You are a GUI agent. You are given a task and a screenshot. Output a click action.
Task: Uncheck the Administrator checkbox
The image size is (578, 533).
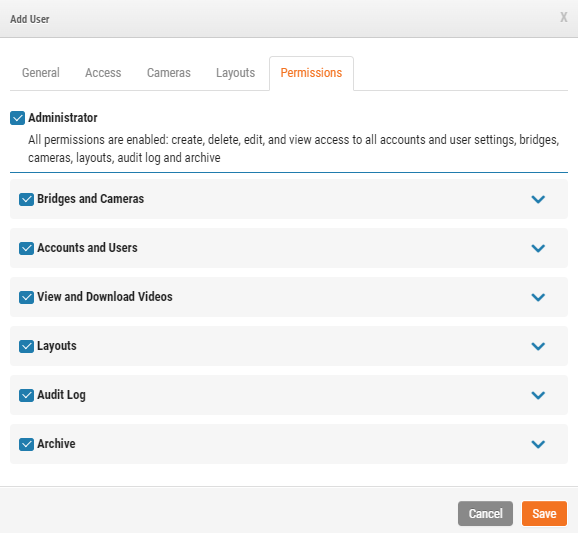17,118
